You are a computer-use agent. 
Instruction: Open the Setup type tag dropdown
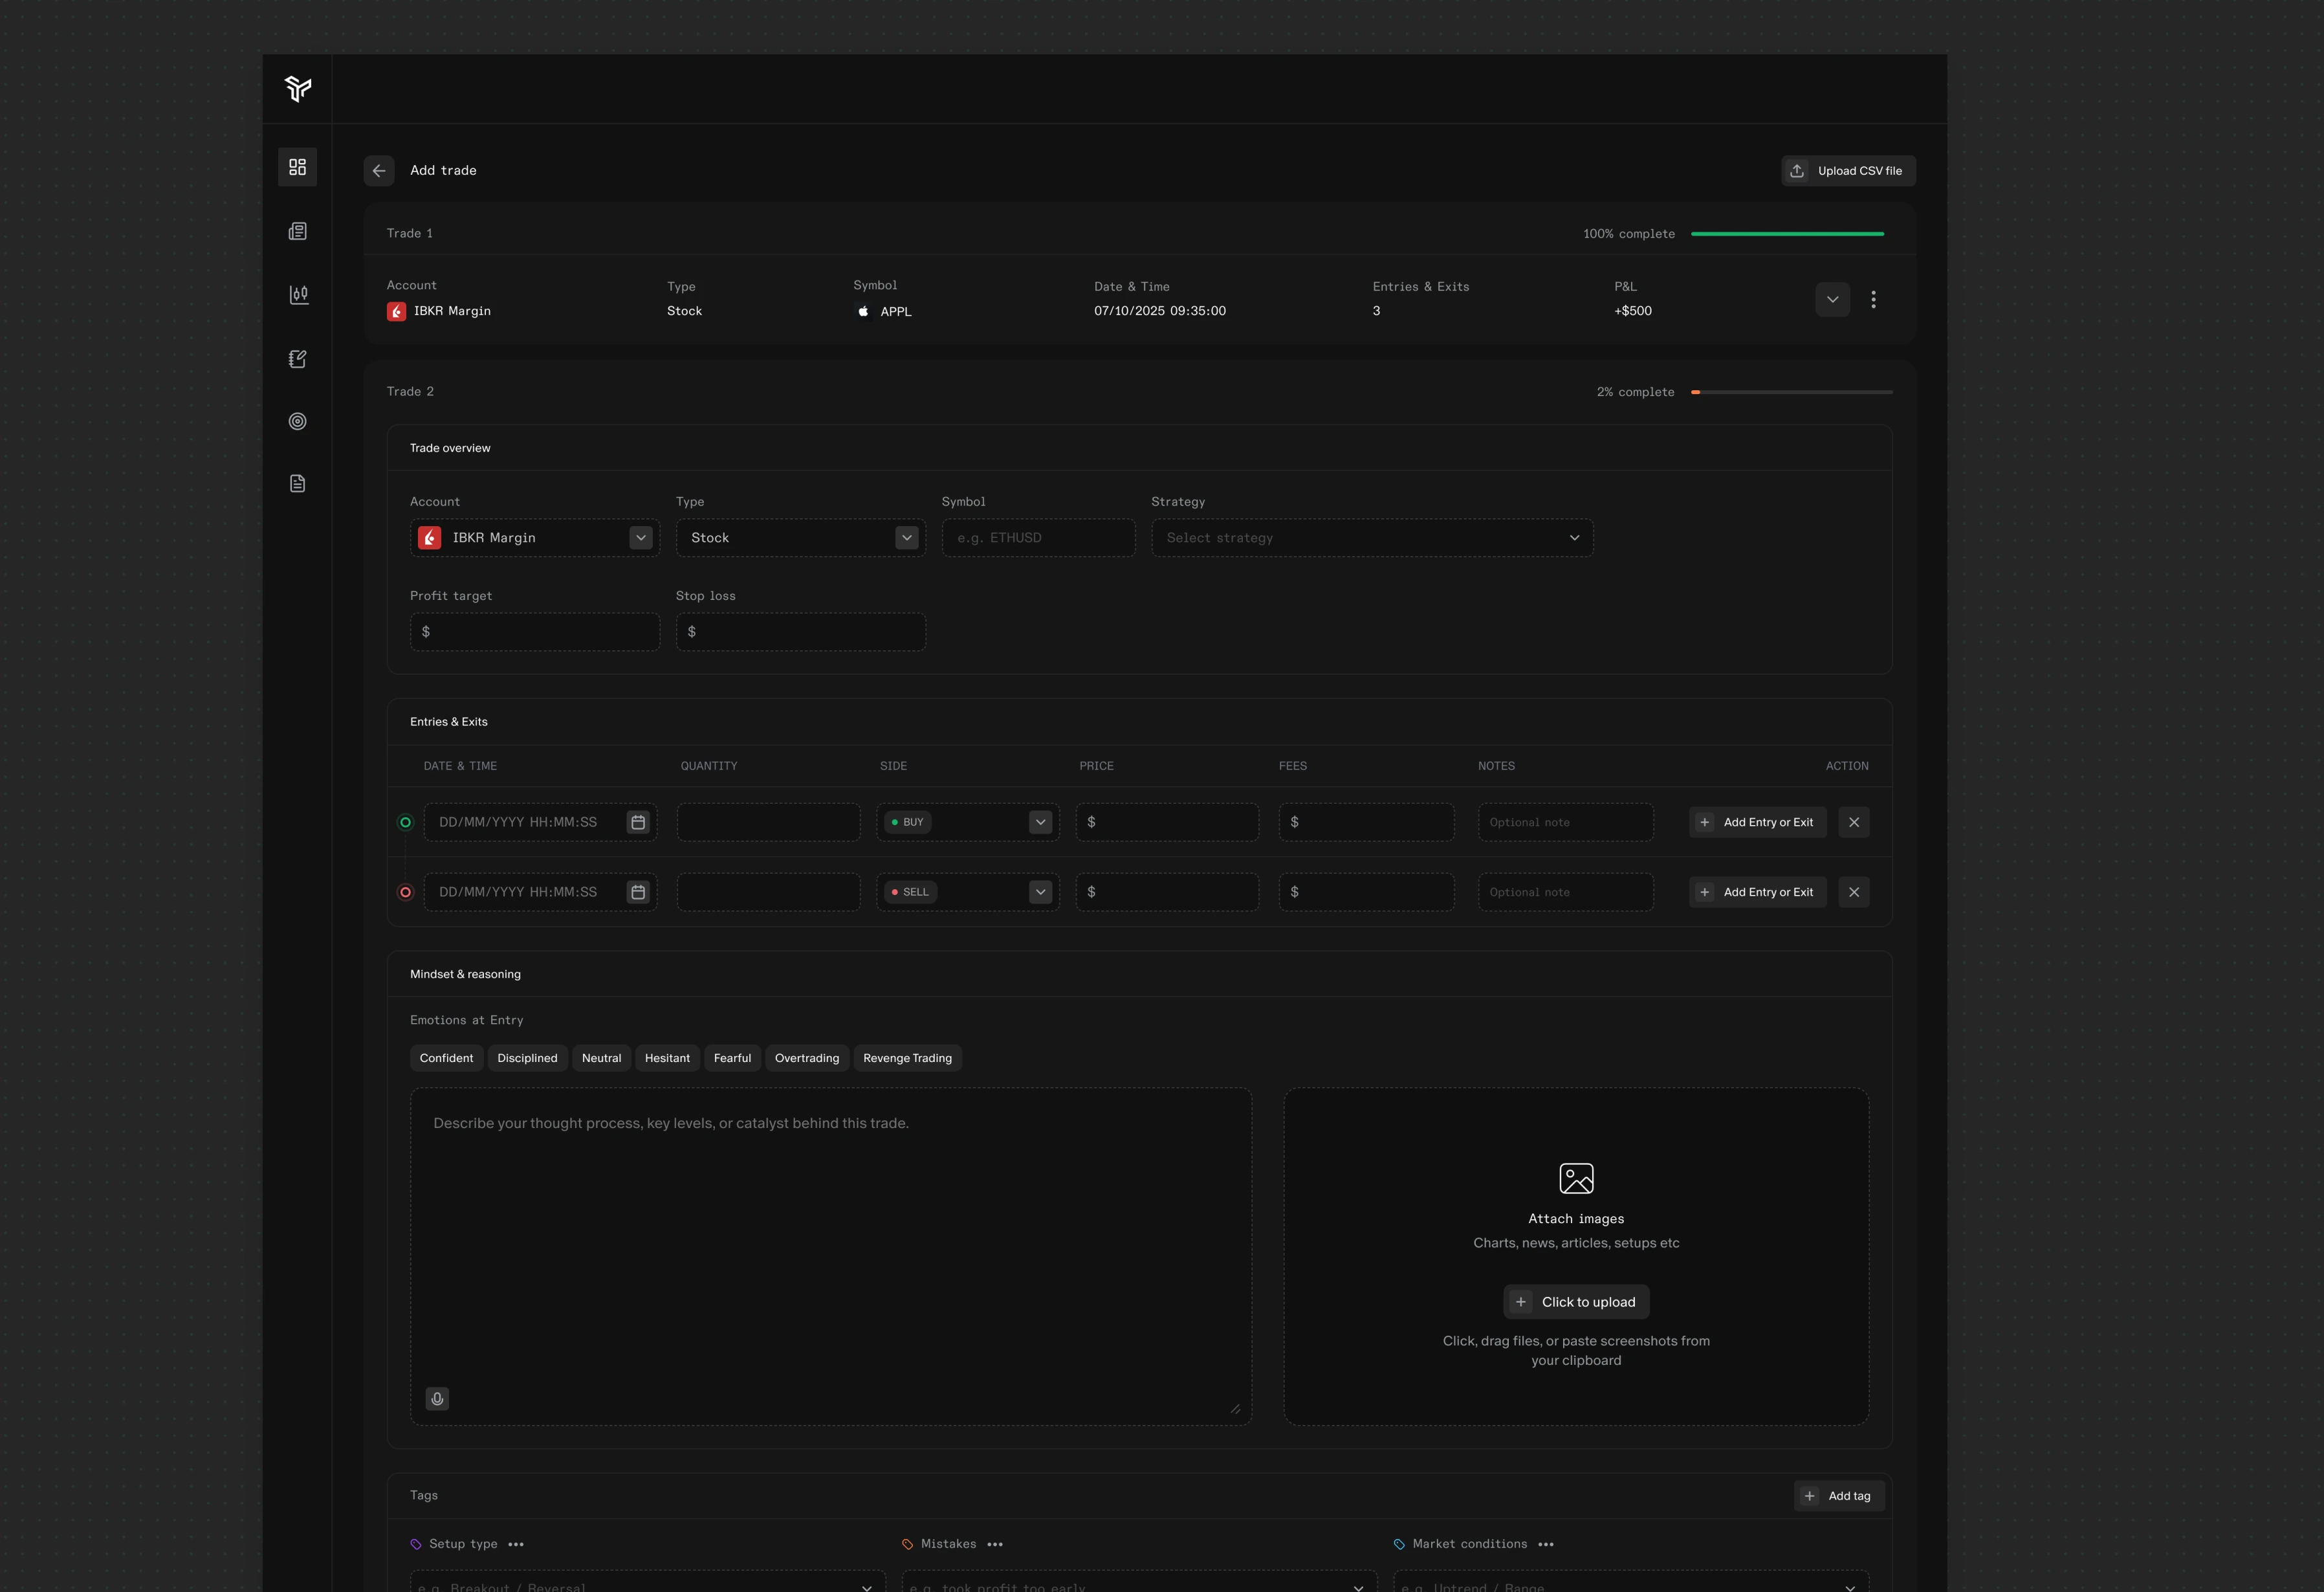[648, 1582]
